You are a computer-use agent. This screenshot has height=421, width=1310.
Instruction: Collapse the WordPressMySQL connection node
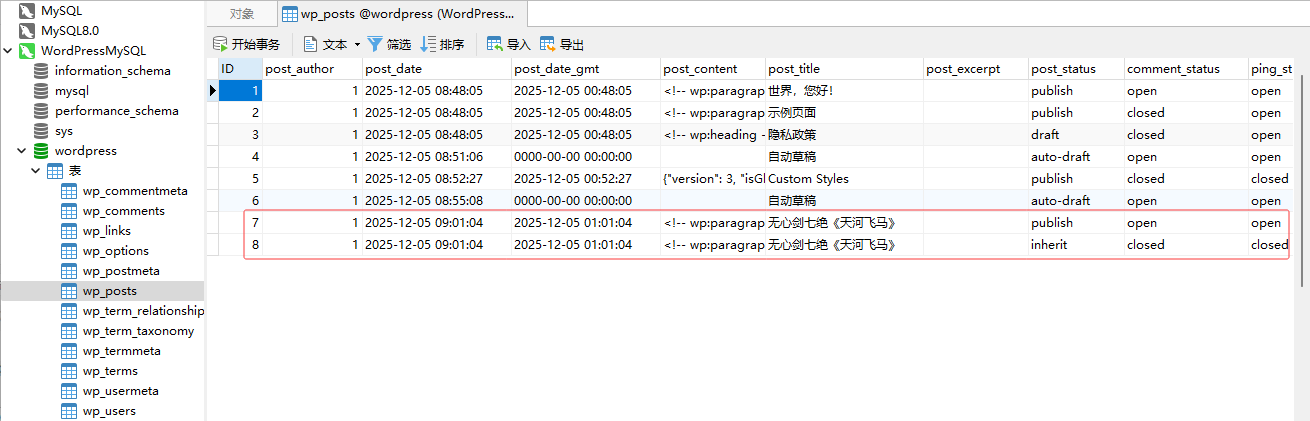8,50
